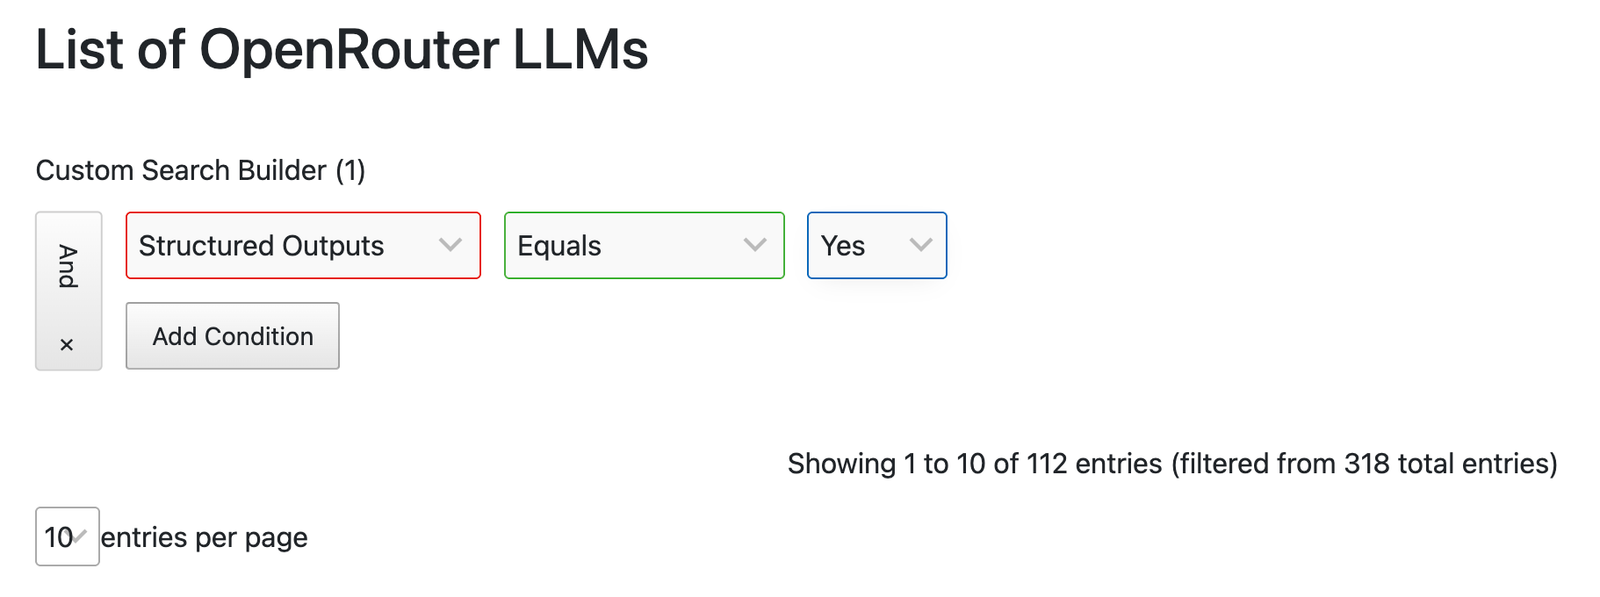Click the "entries per page" label
The image size is (1600, 597).
tap(204, 538)
